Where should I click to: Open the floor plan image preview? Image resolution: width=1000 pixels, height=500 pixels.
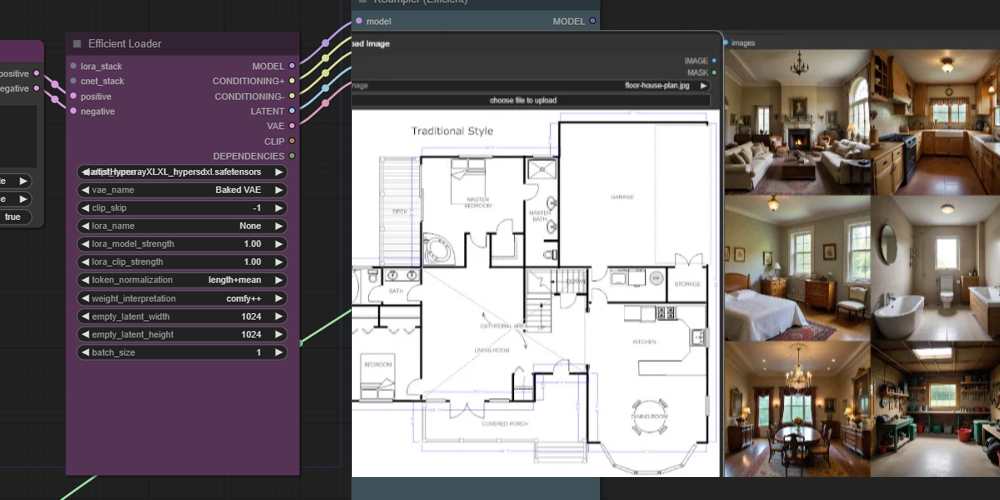pos(536,293)
